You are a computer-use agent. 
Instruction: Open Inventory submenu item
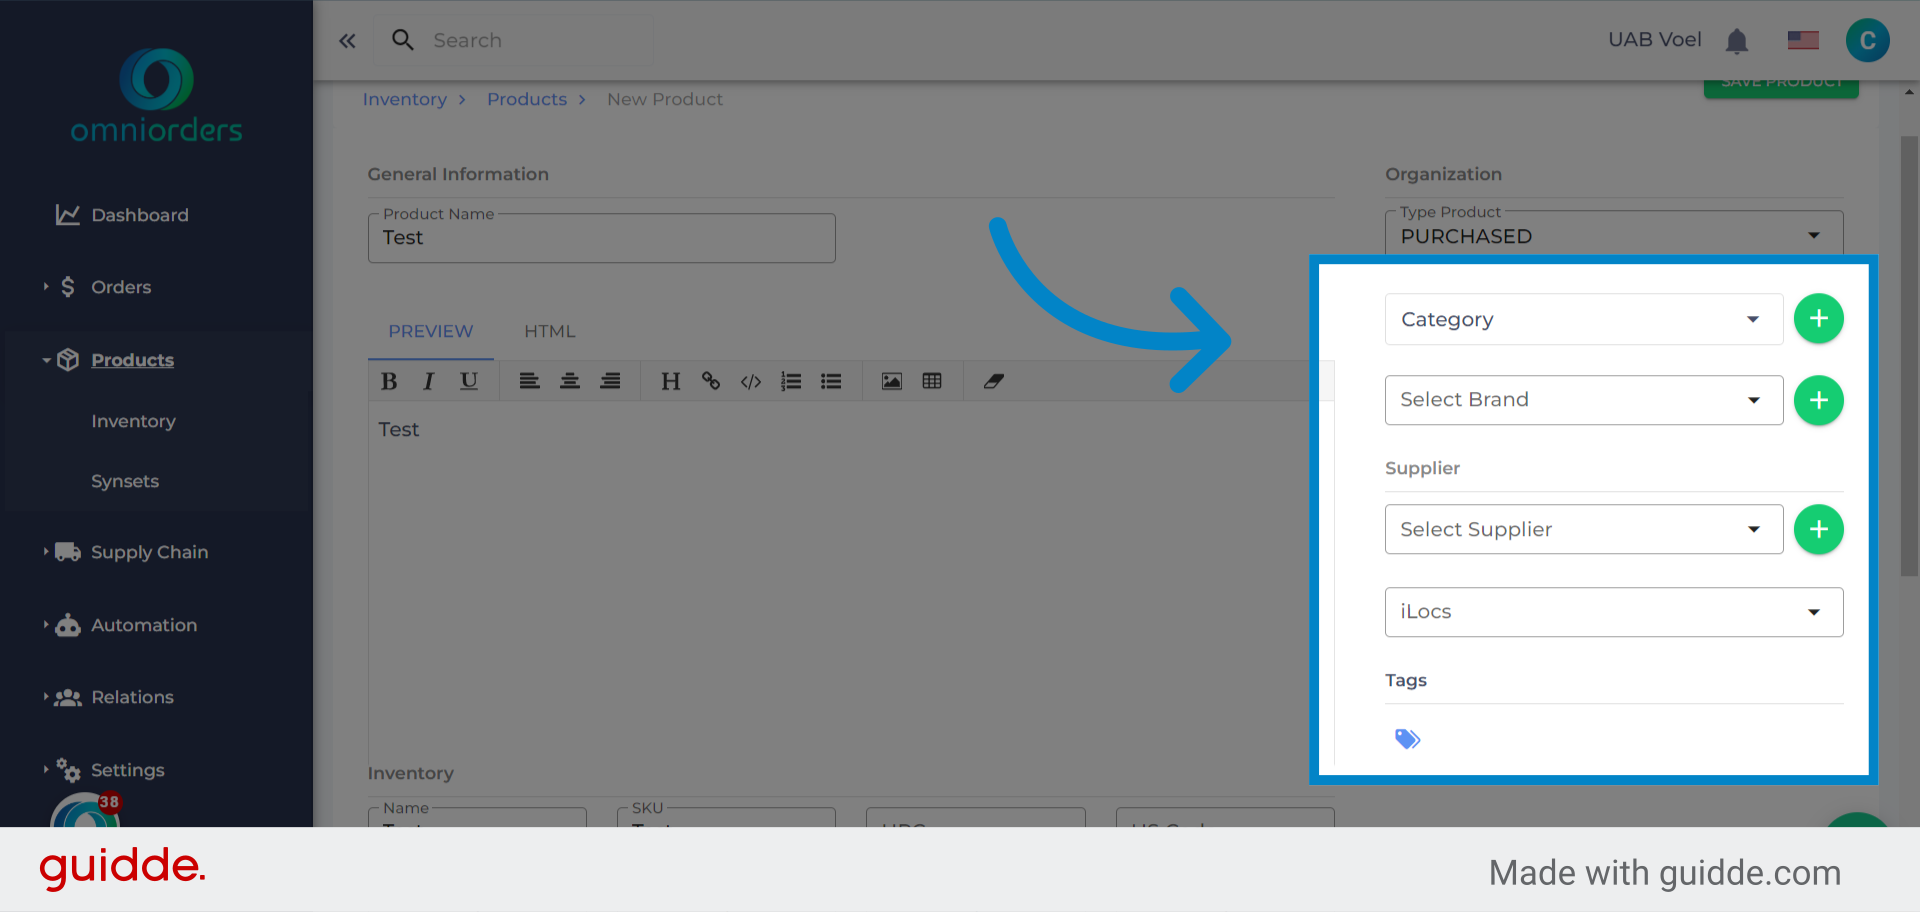tap(133, 421)
